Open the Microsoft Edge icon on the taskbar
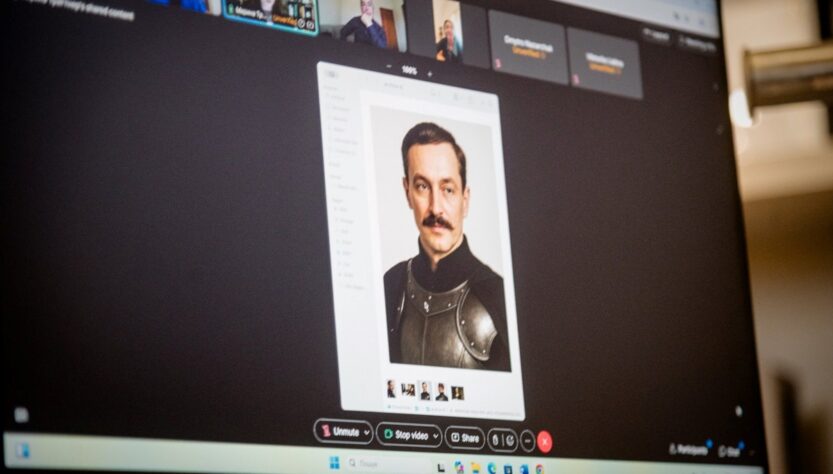The width and height of the screenshot is (833, 474). tap(491, 468)
